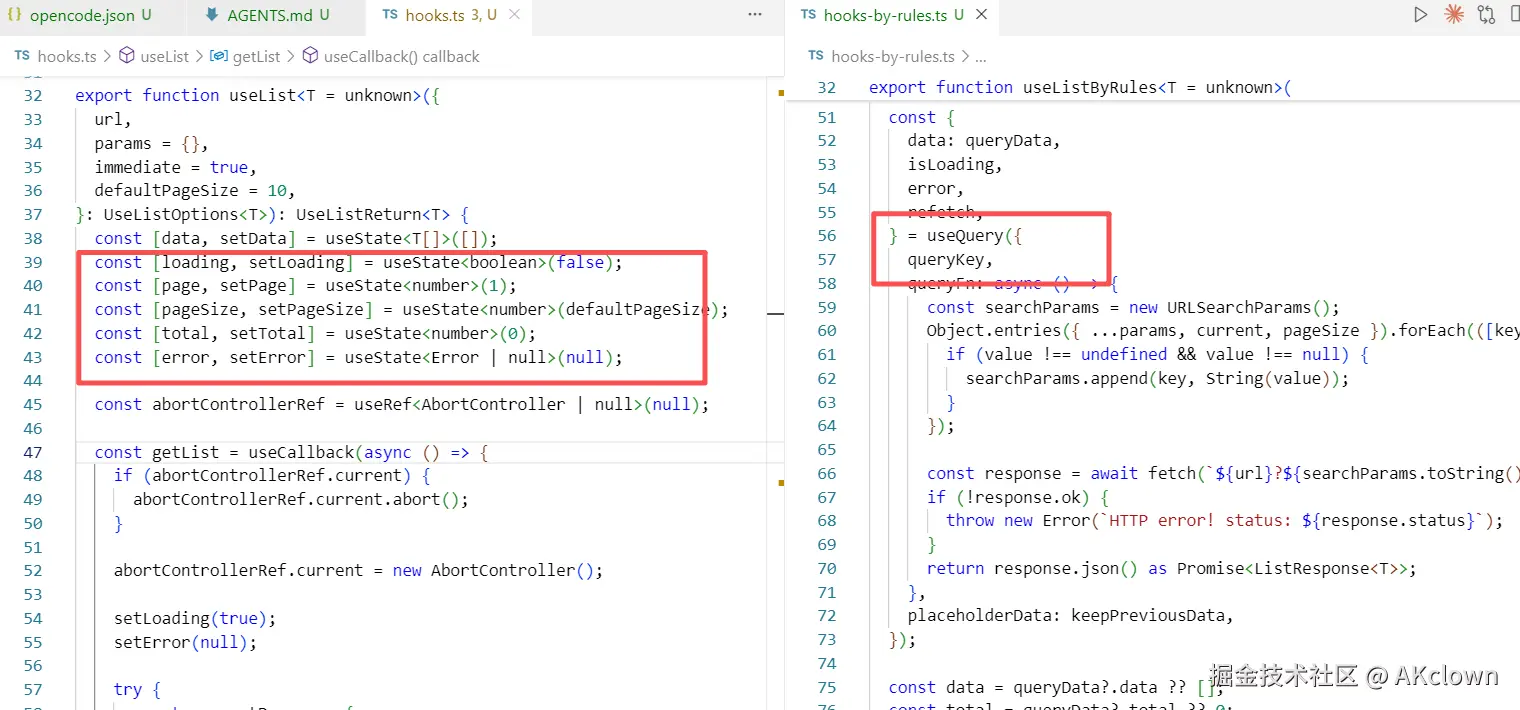Click 'new AbortController();' in hooks.ts
The width and height of the screenshot is (1520, 710).
498,570
